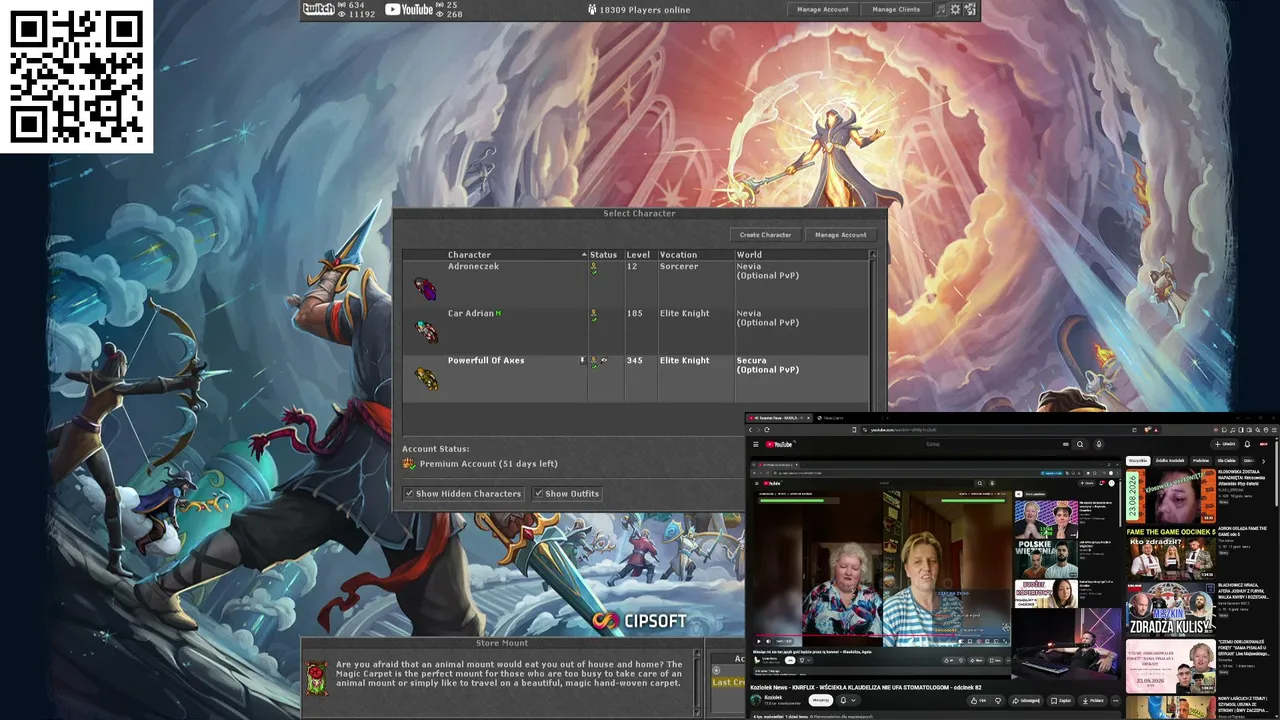Like the Koziolek News video
This screenshot has width=1280, height=720.
point(978,700)
